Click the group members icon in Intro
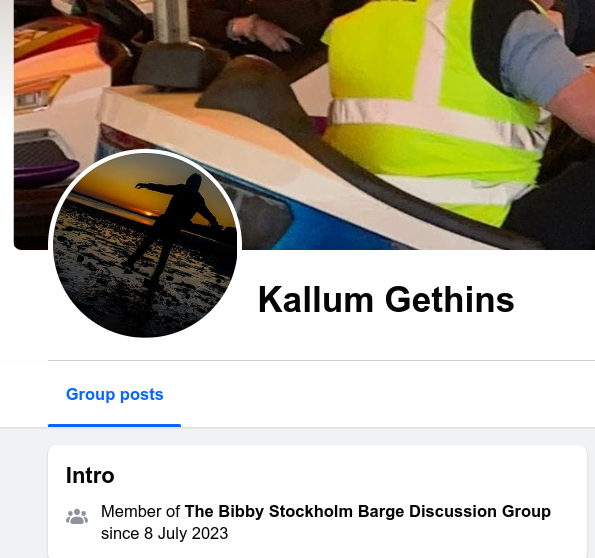This screenshot has width=595, height=558. (x=77, y=517)
